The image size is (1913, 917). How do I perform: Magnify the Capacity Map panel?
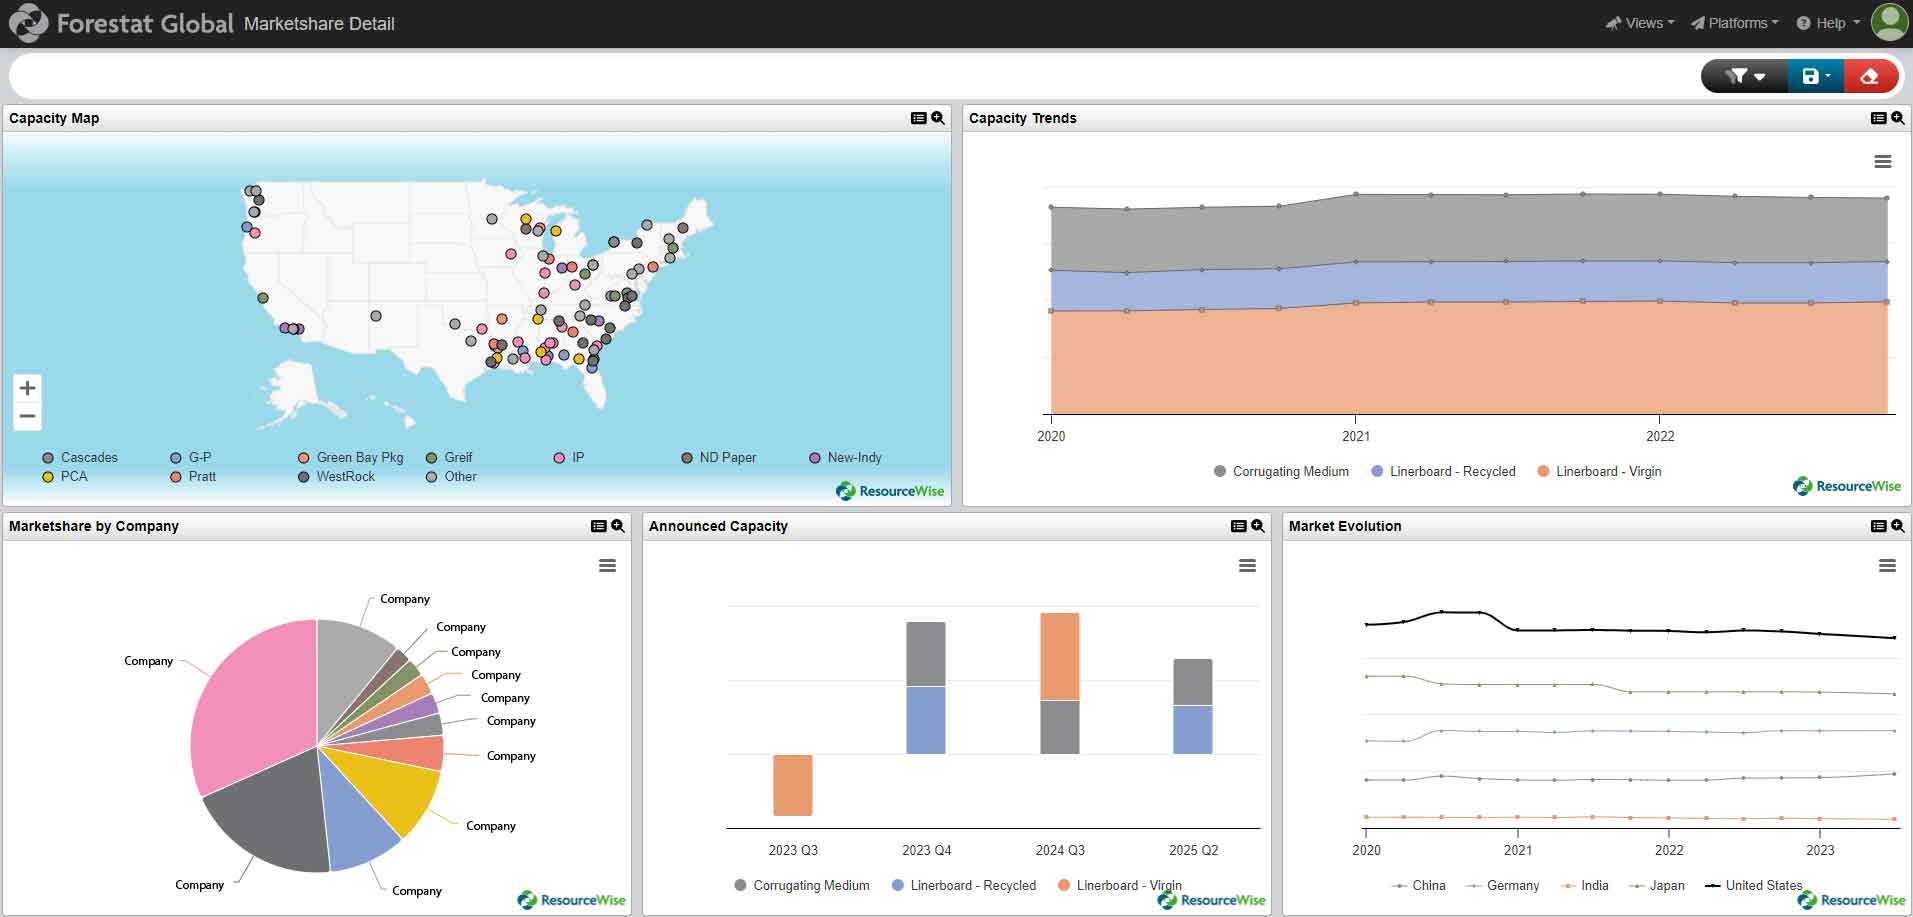click(938, 118)
